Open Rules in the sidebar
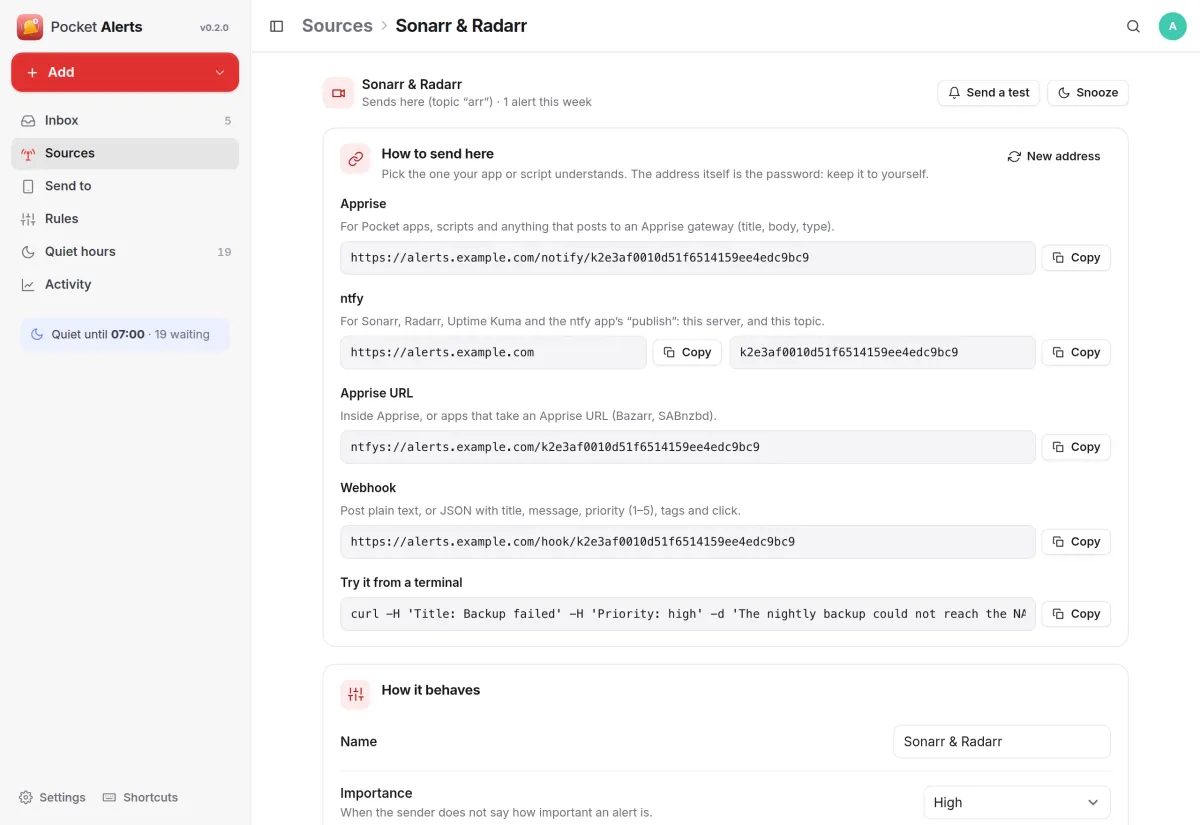Viewport: 1200px width, 825px height. tap(125, 219)
